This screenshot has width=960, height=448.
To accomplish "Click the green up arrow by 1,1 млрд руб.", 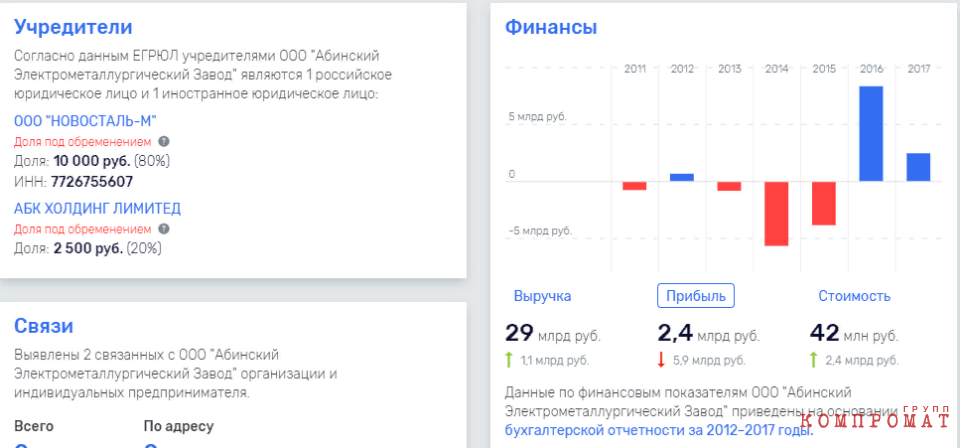I will (509, 360).
